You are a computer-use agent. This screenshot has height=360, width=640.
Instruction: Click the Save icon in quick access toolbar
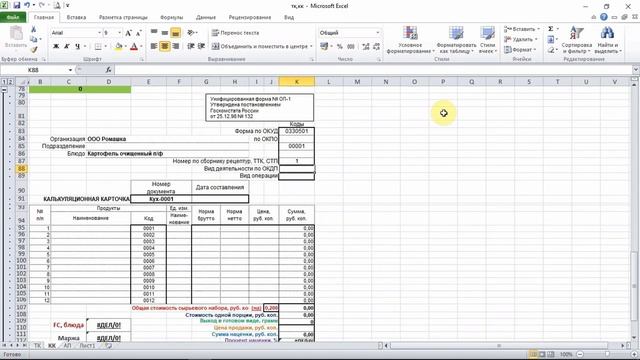[17, 5]
